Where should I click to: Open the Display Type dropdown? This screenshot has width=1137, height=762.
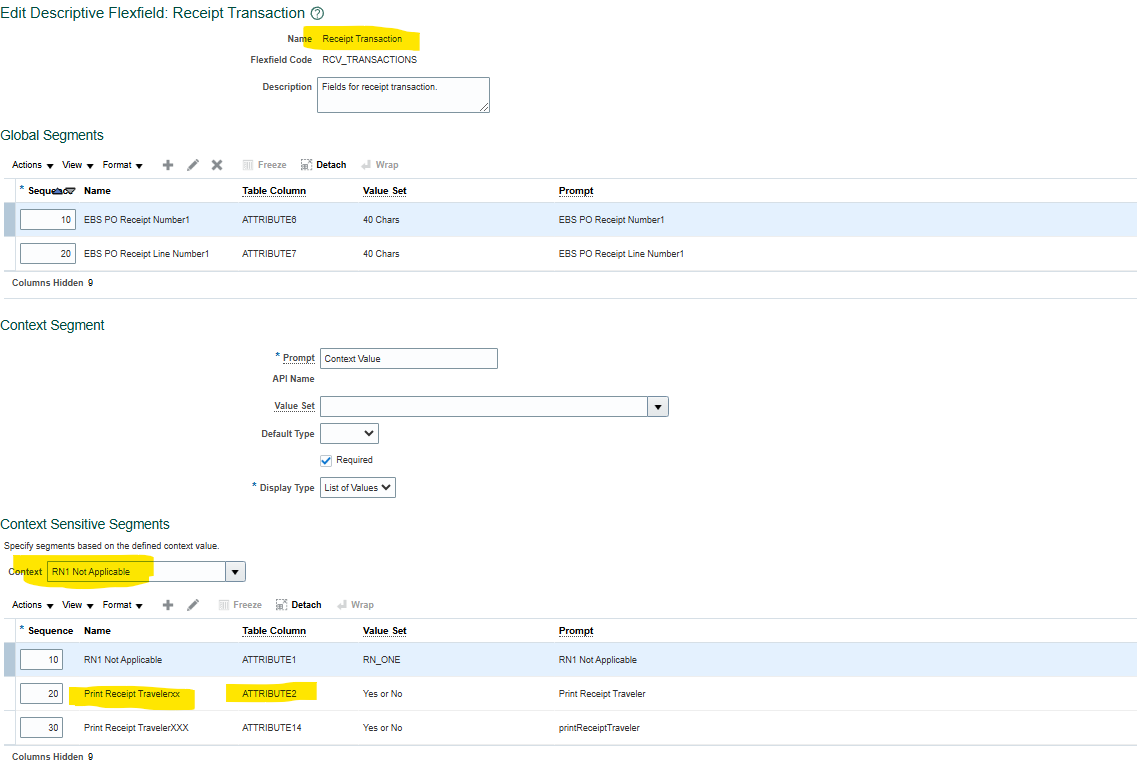click(357, 488)
